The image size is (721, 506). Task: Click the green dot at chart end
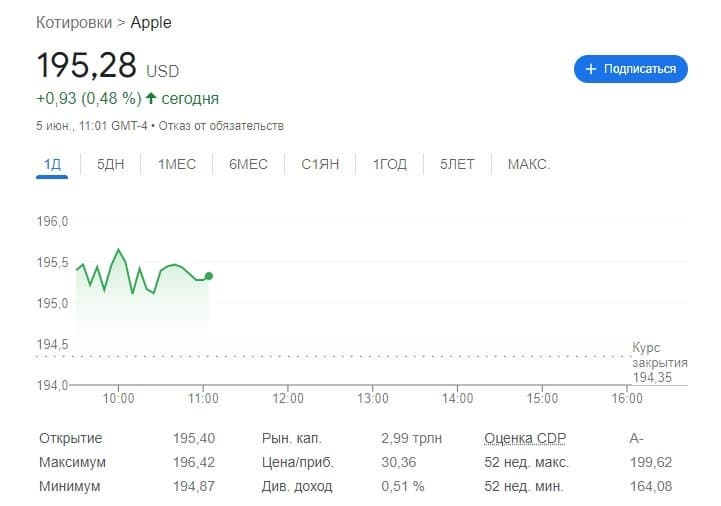208,276
